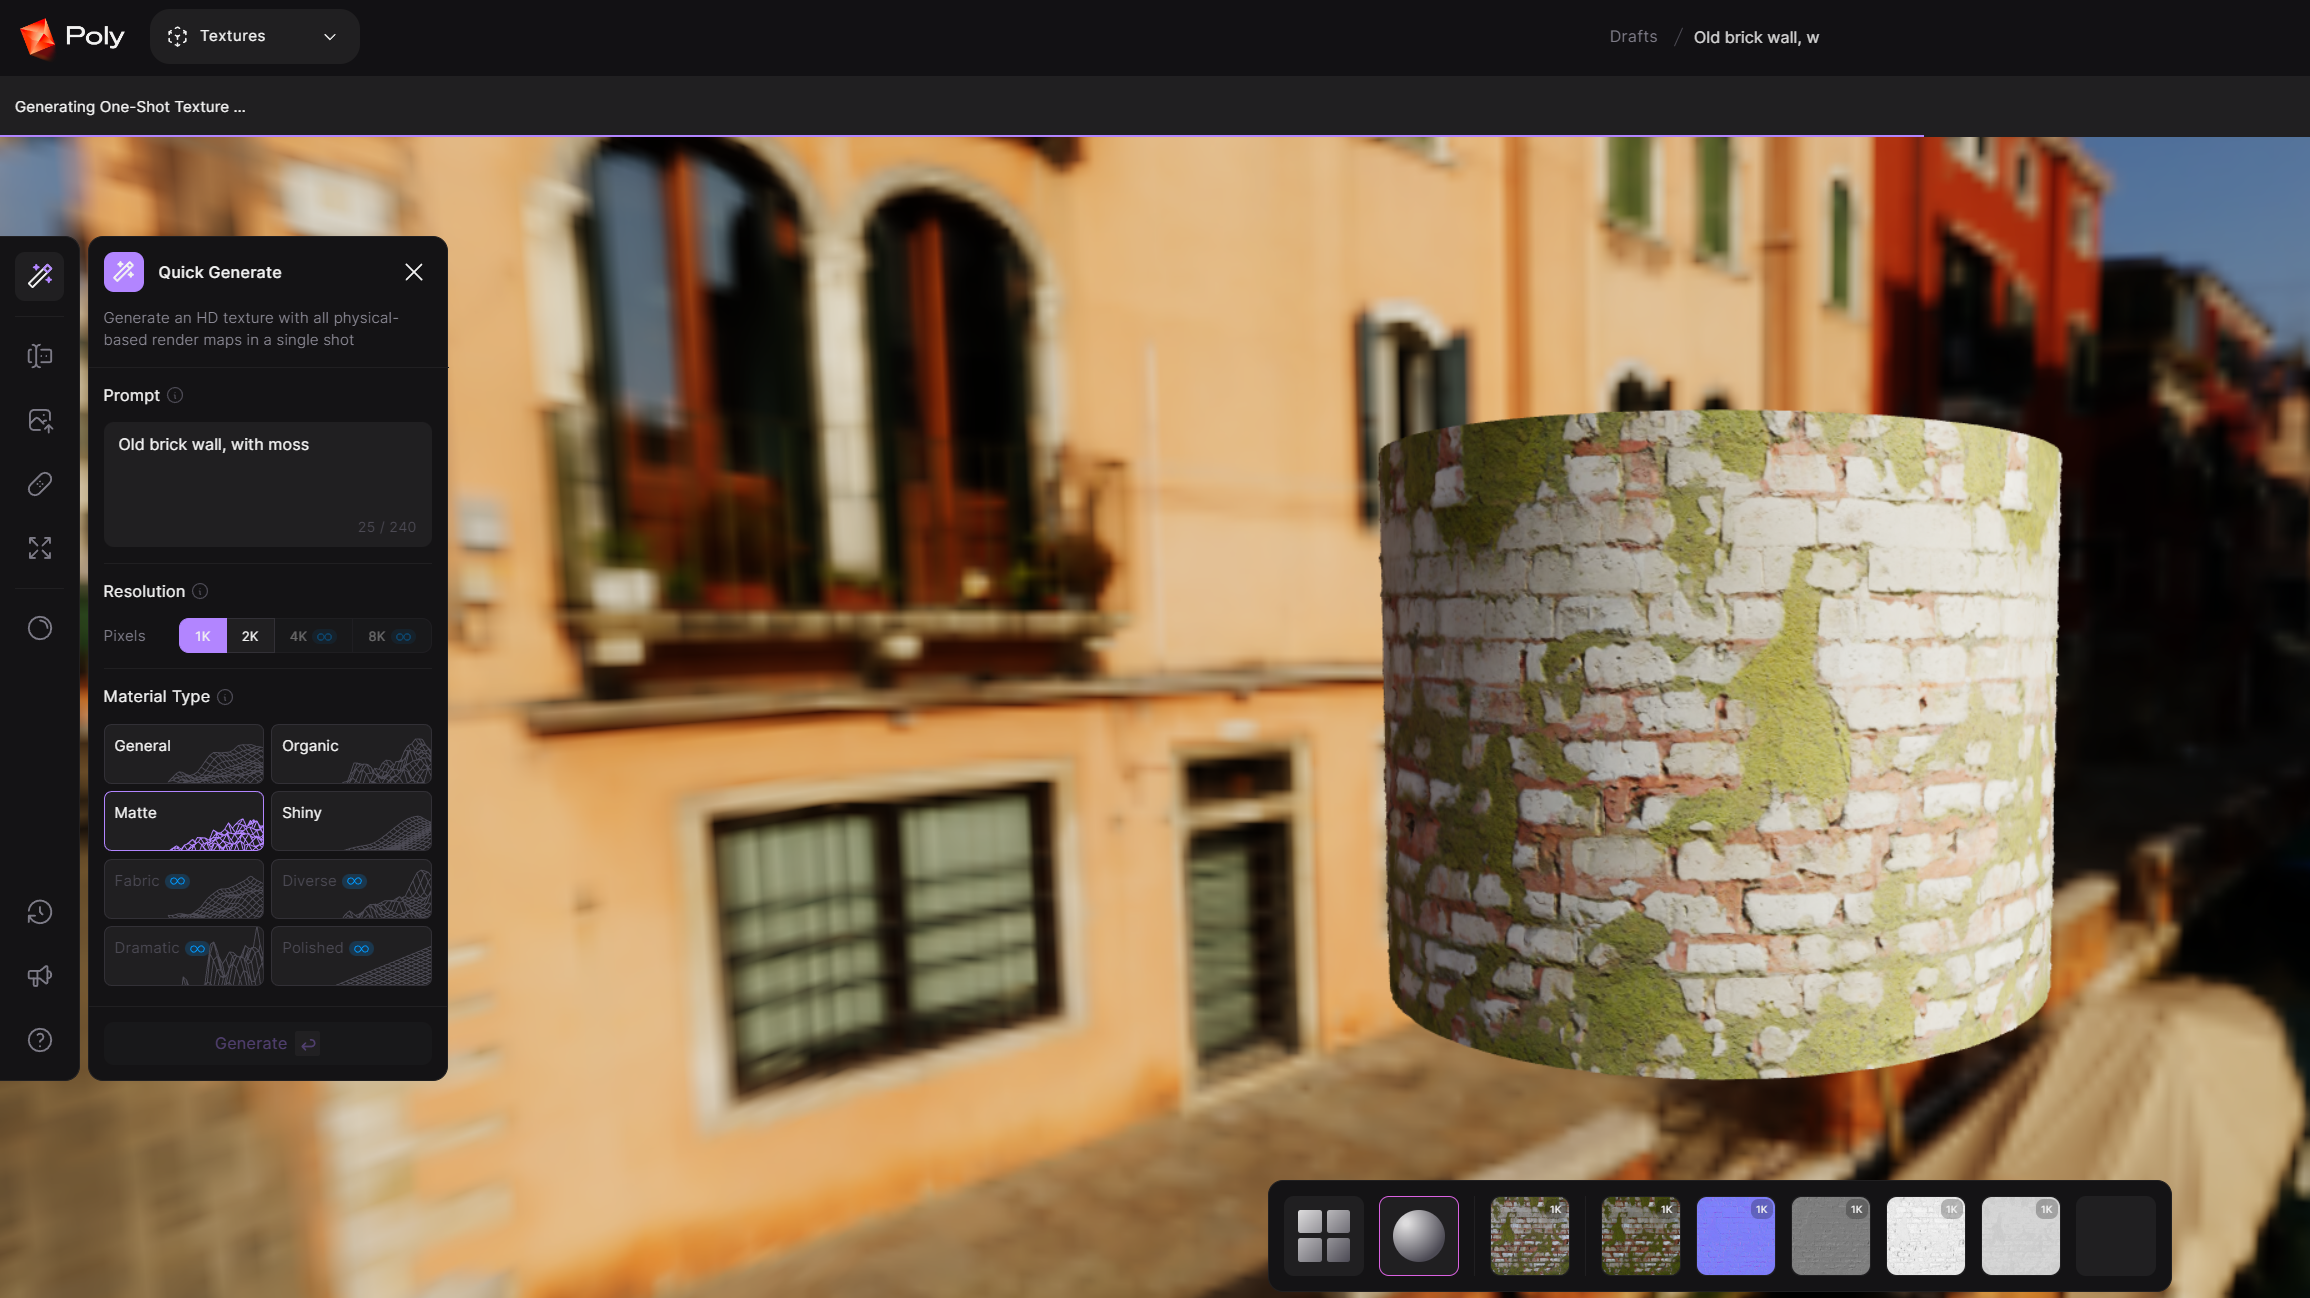Click the magic wand Quick Generate sidebar icon
Image resolution: width=2310 pixels, height=1298 pixels.
(40, 276)
